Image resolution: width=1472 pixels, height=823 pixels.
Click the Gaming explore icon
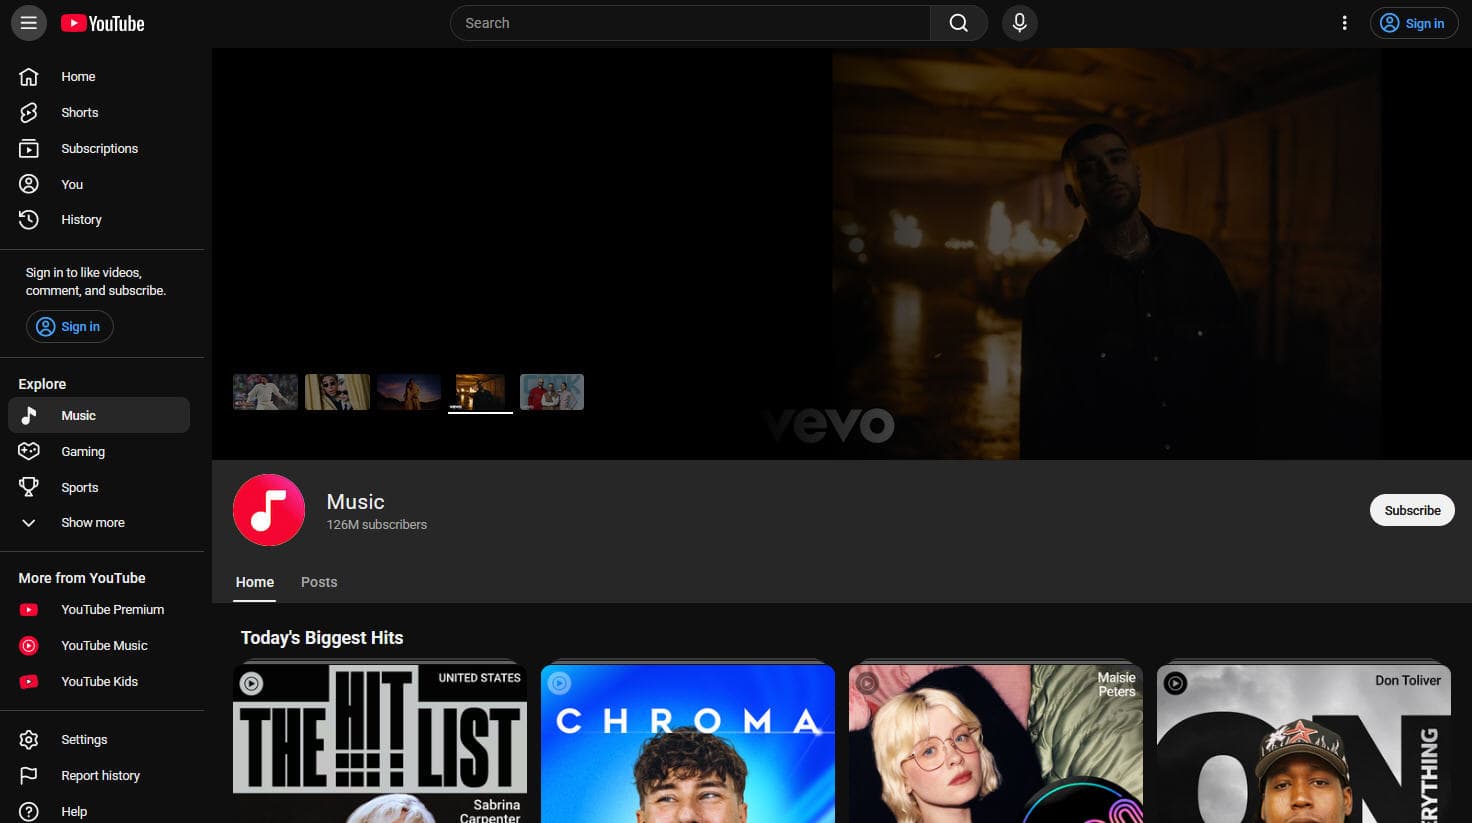[x=29, y=451]
